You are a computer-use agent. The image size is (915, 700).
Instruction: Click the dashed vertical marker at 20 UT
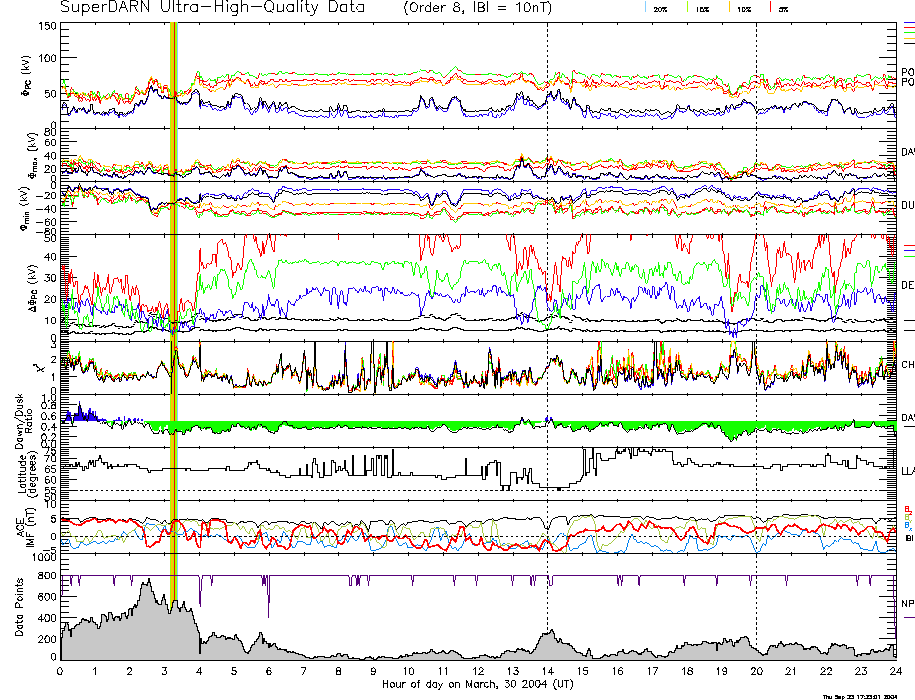(757, 341)
